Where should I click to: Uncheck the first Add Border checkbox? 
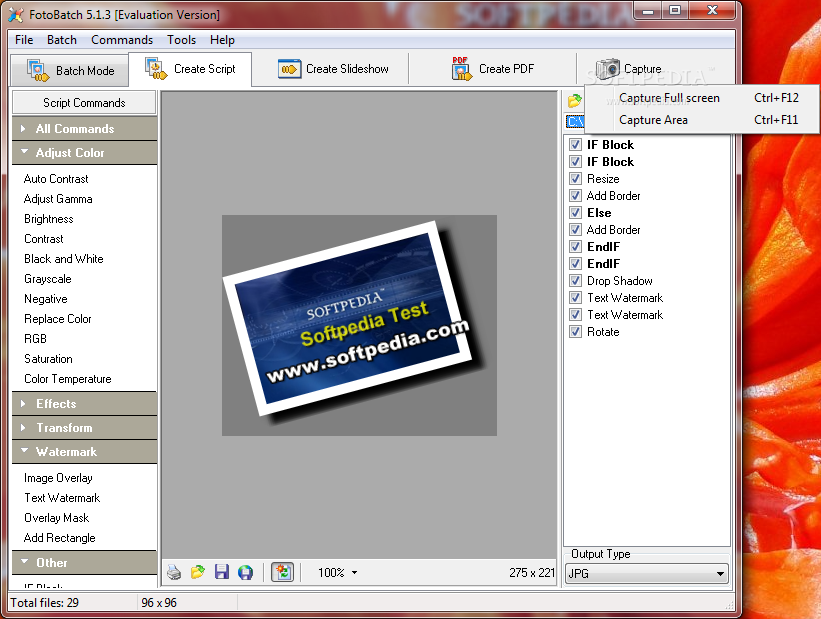click(575, 195)
